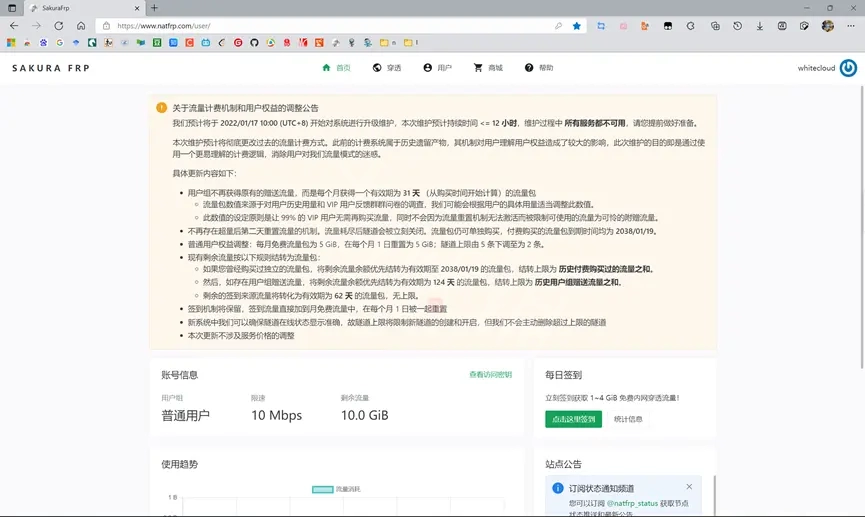Open the 用户 user menu
Screen dimensions: 865x517
(x=437, y=68)
